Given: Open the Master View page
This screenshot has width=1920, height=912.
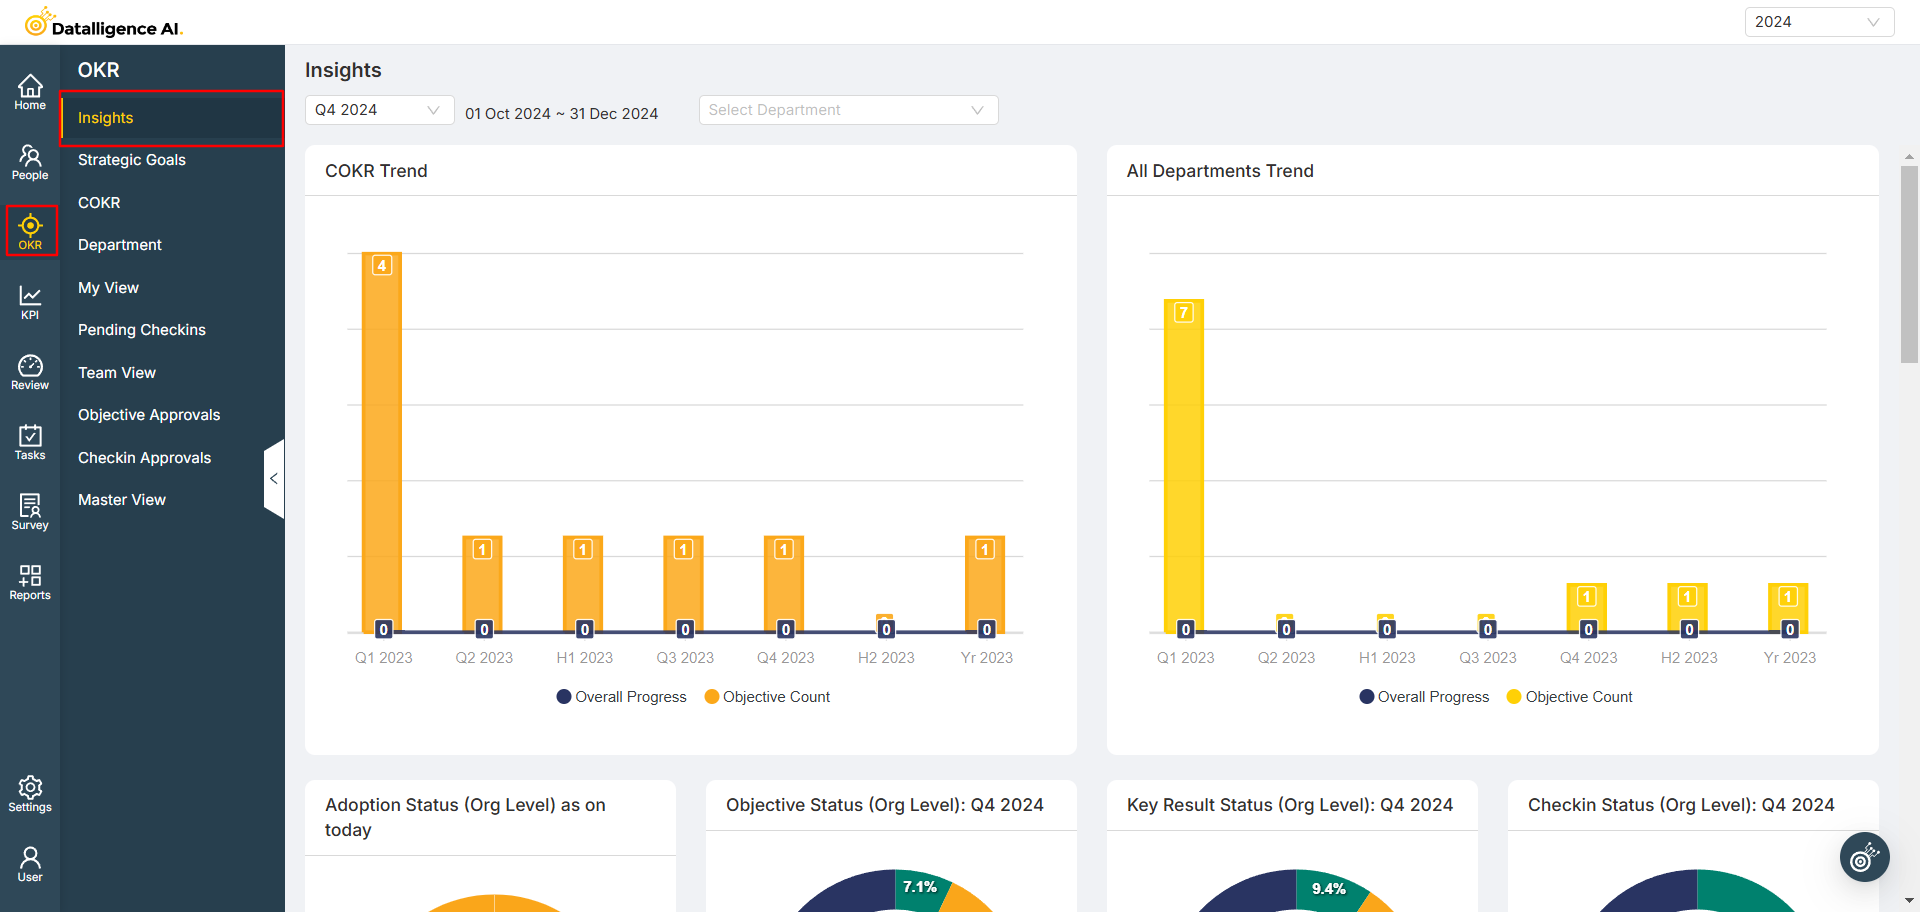Looking at the screenshot, I should tap(121, 499).
